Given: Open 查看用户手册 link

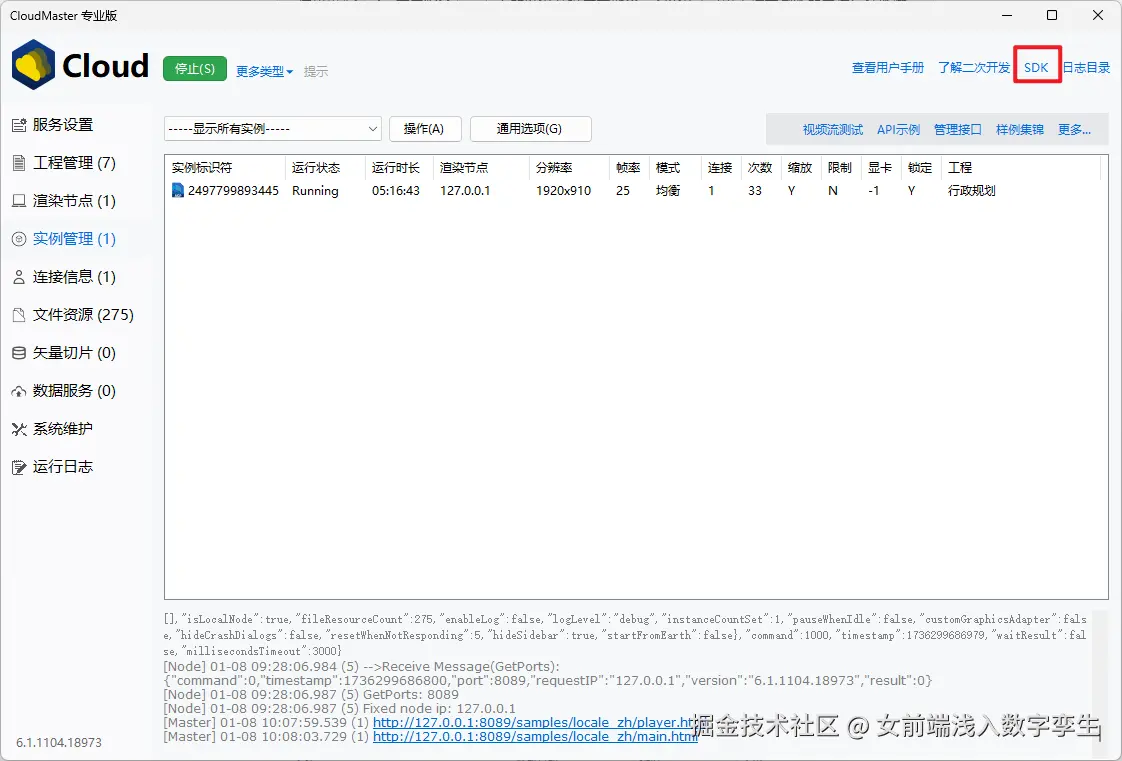Looking at the screenshot, I should pyautogui.click(x=888, y=68).
